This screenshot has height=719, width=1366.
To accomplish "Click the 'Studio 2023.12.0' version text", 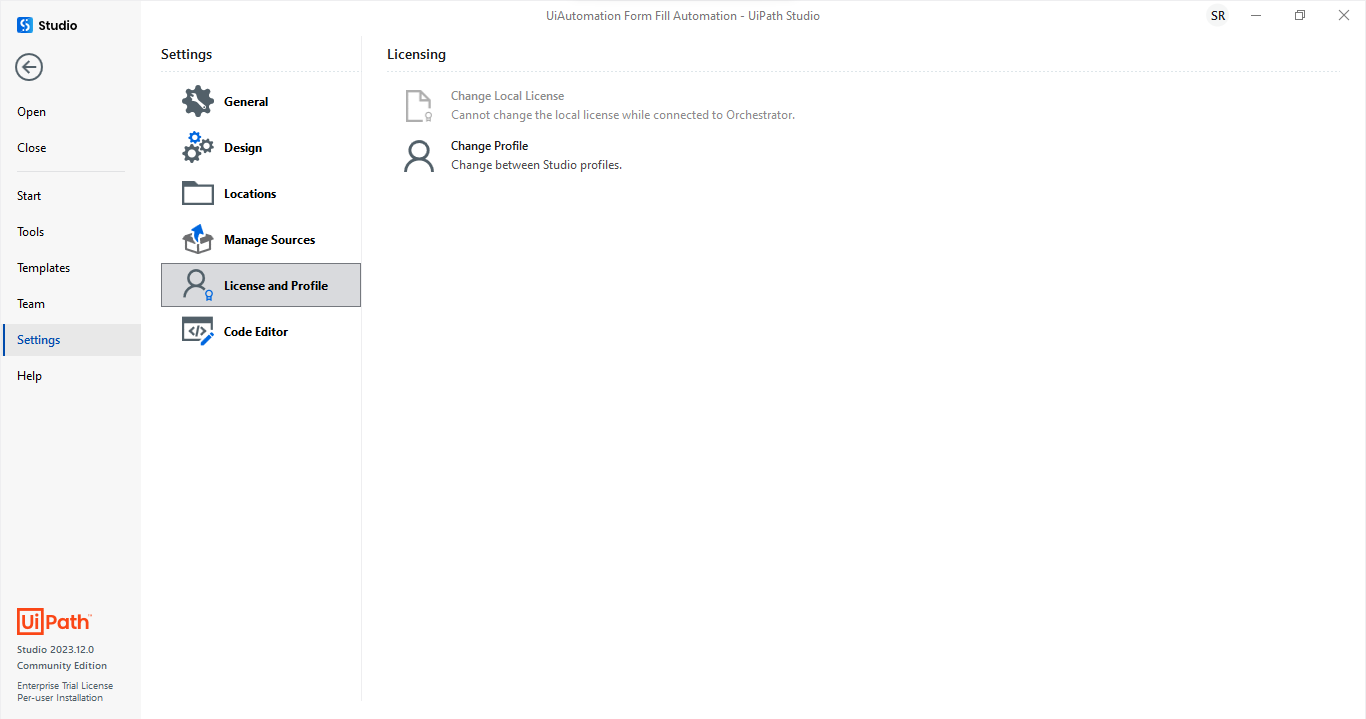I will pyautogui.click(x=56, y=650).
